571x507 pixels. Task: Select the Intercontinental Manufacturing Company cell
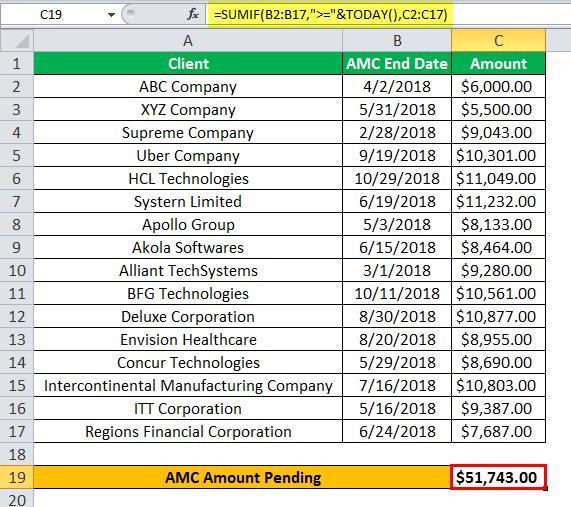[x=188, y=385]
